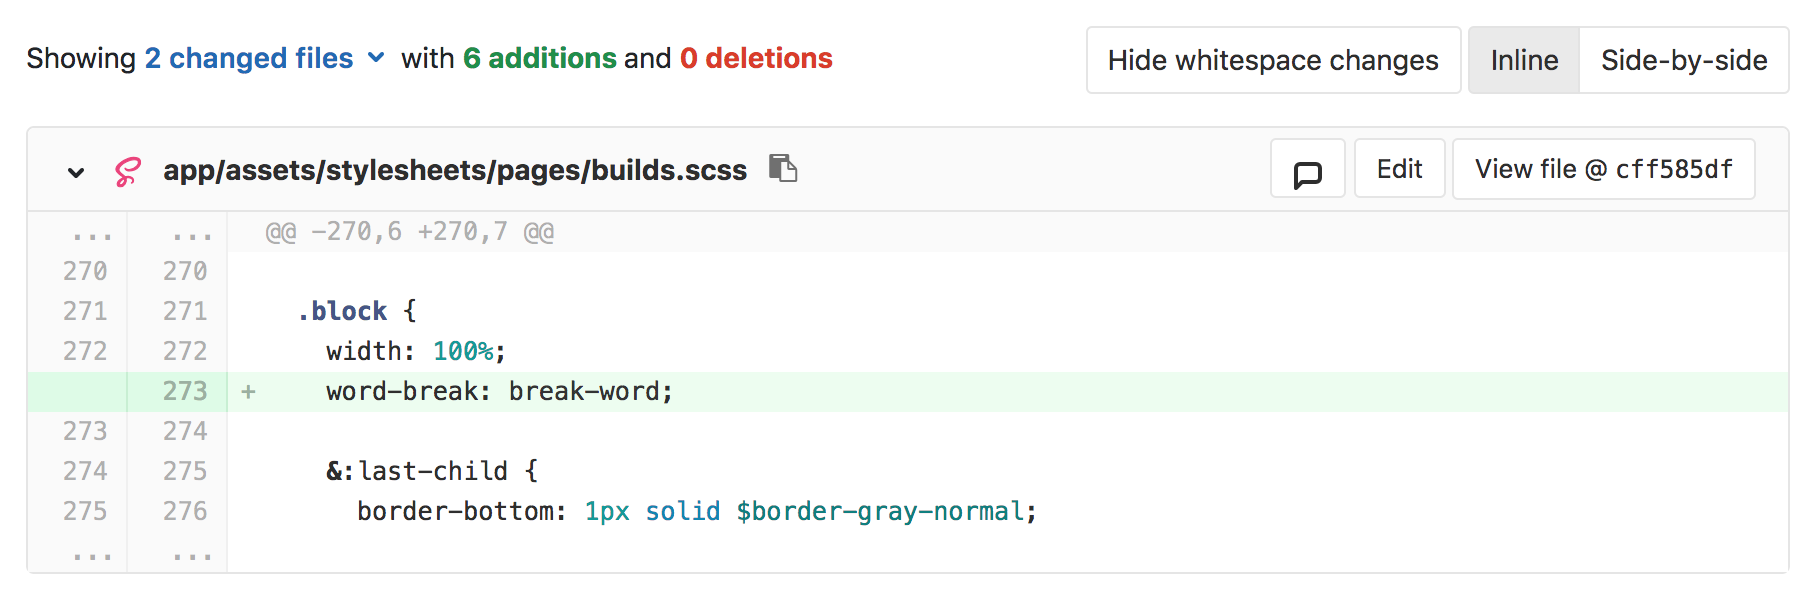Viewport: 1820px width, 592px height.
Task: Switch to Inline diff view
Action: coord(1524,60)
